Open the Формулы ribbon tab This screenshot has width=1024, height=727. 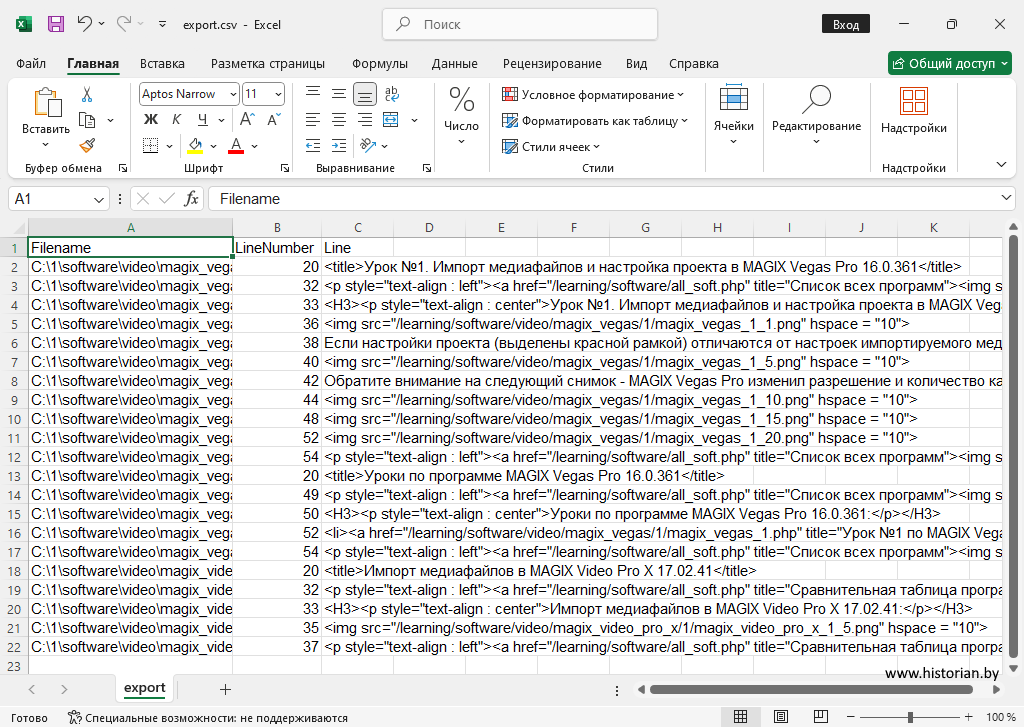379,63
